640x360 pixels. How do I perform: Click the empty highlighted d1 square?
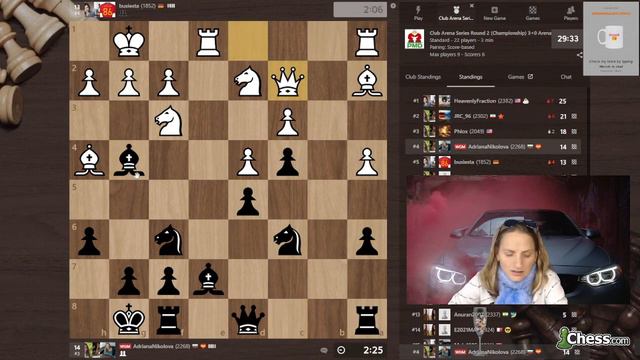(248, 41)
